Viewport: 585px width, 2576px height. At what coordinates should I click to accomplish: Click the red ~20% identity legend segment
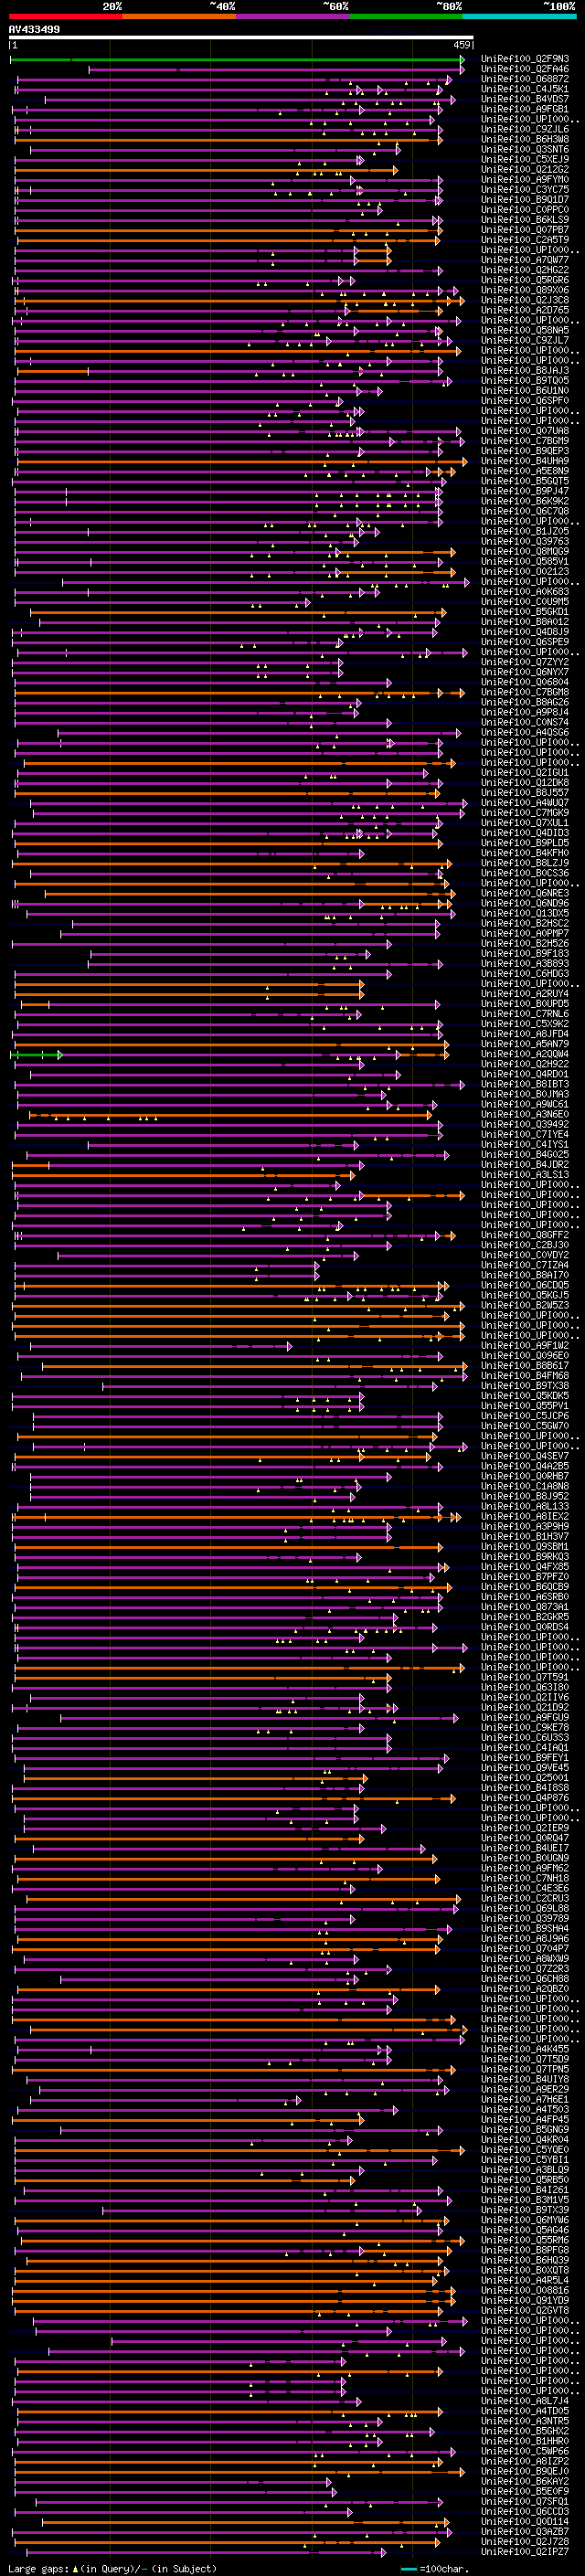pyautogui.click(x=66, y=16)
